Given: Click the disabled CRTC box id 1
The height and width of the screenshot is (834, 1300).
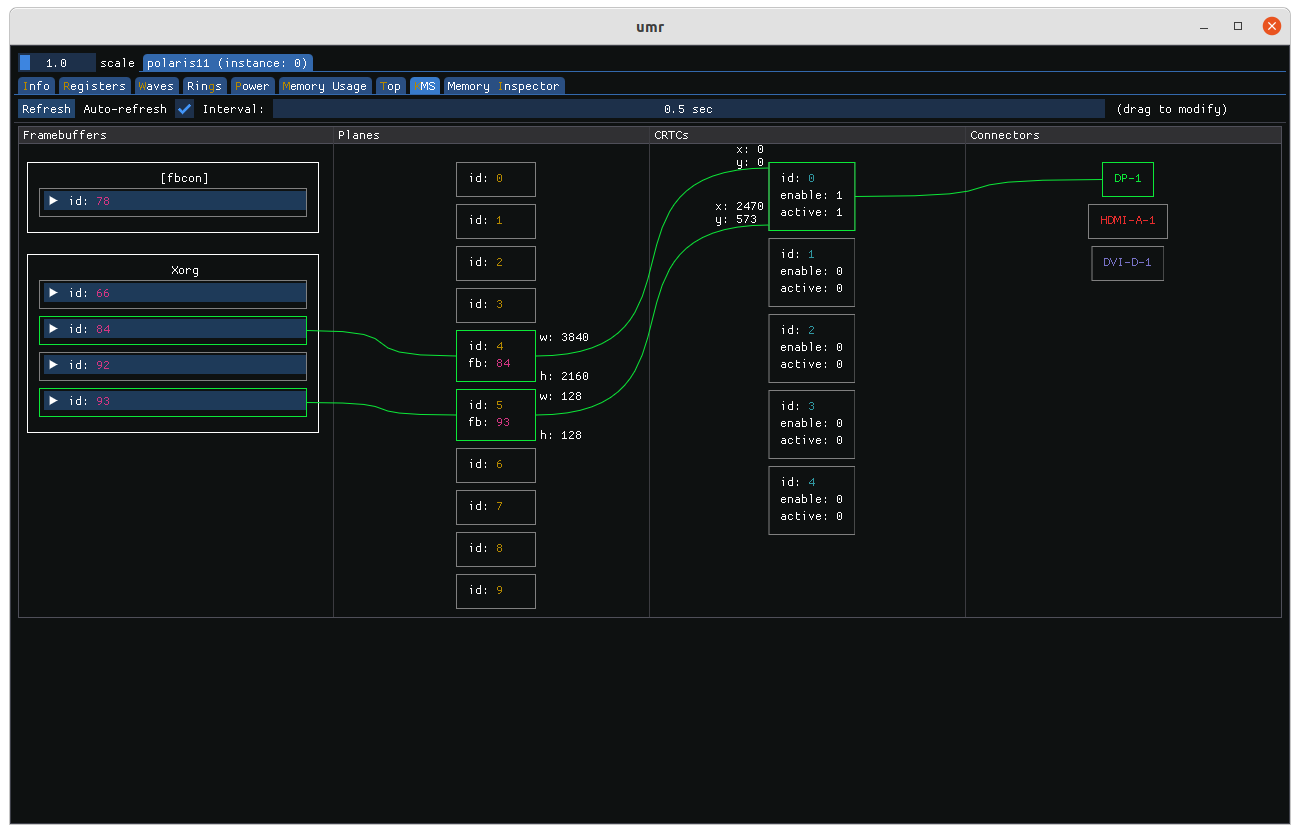Looking at the screenshot, I should point(812,272).
